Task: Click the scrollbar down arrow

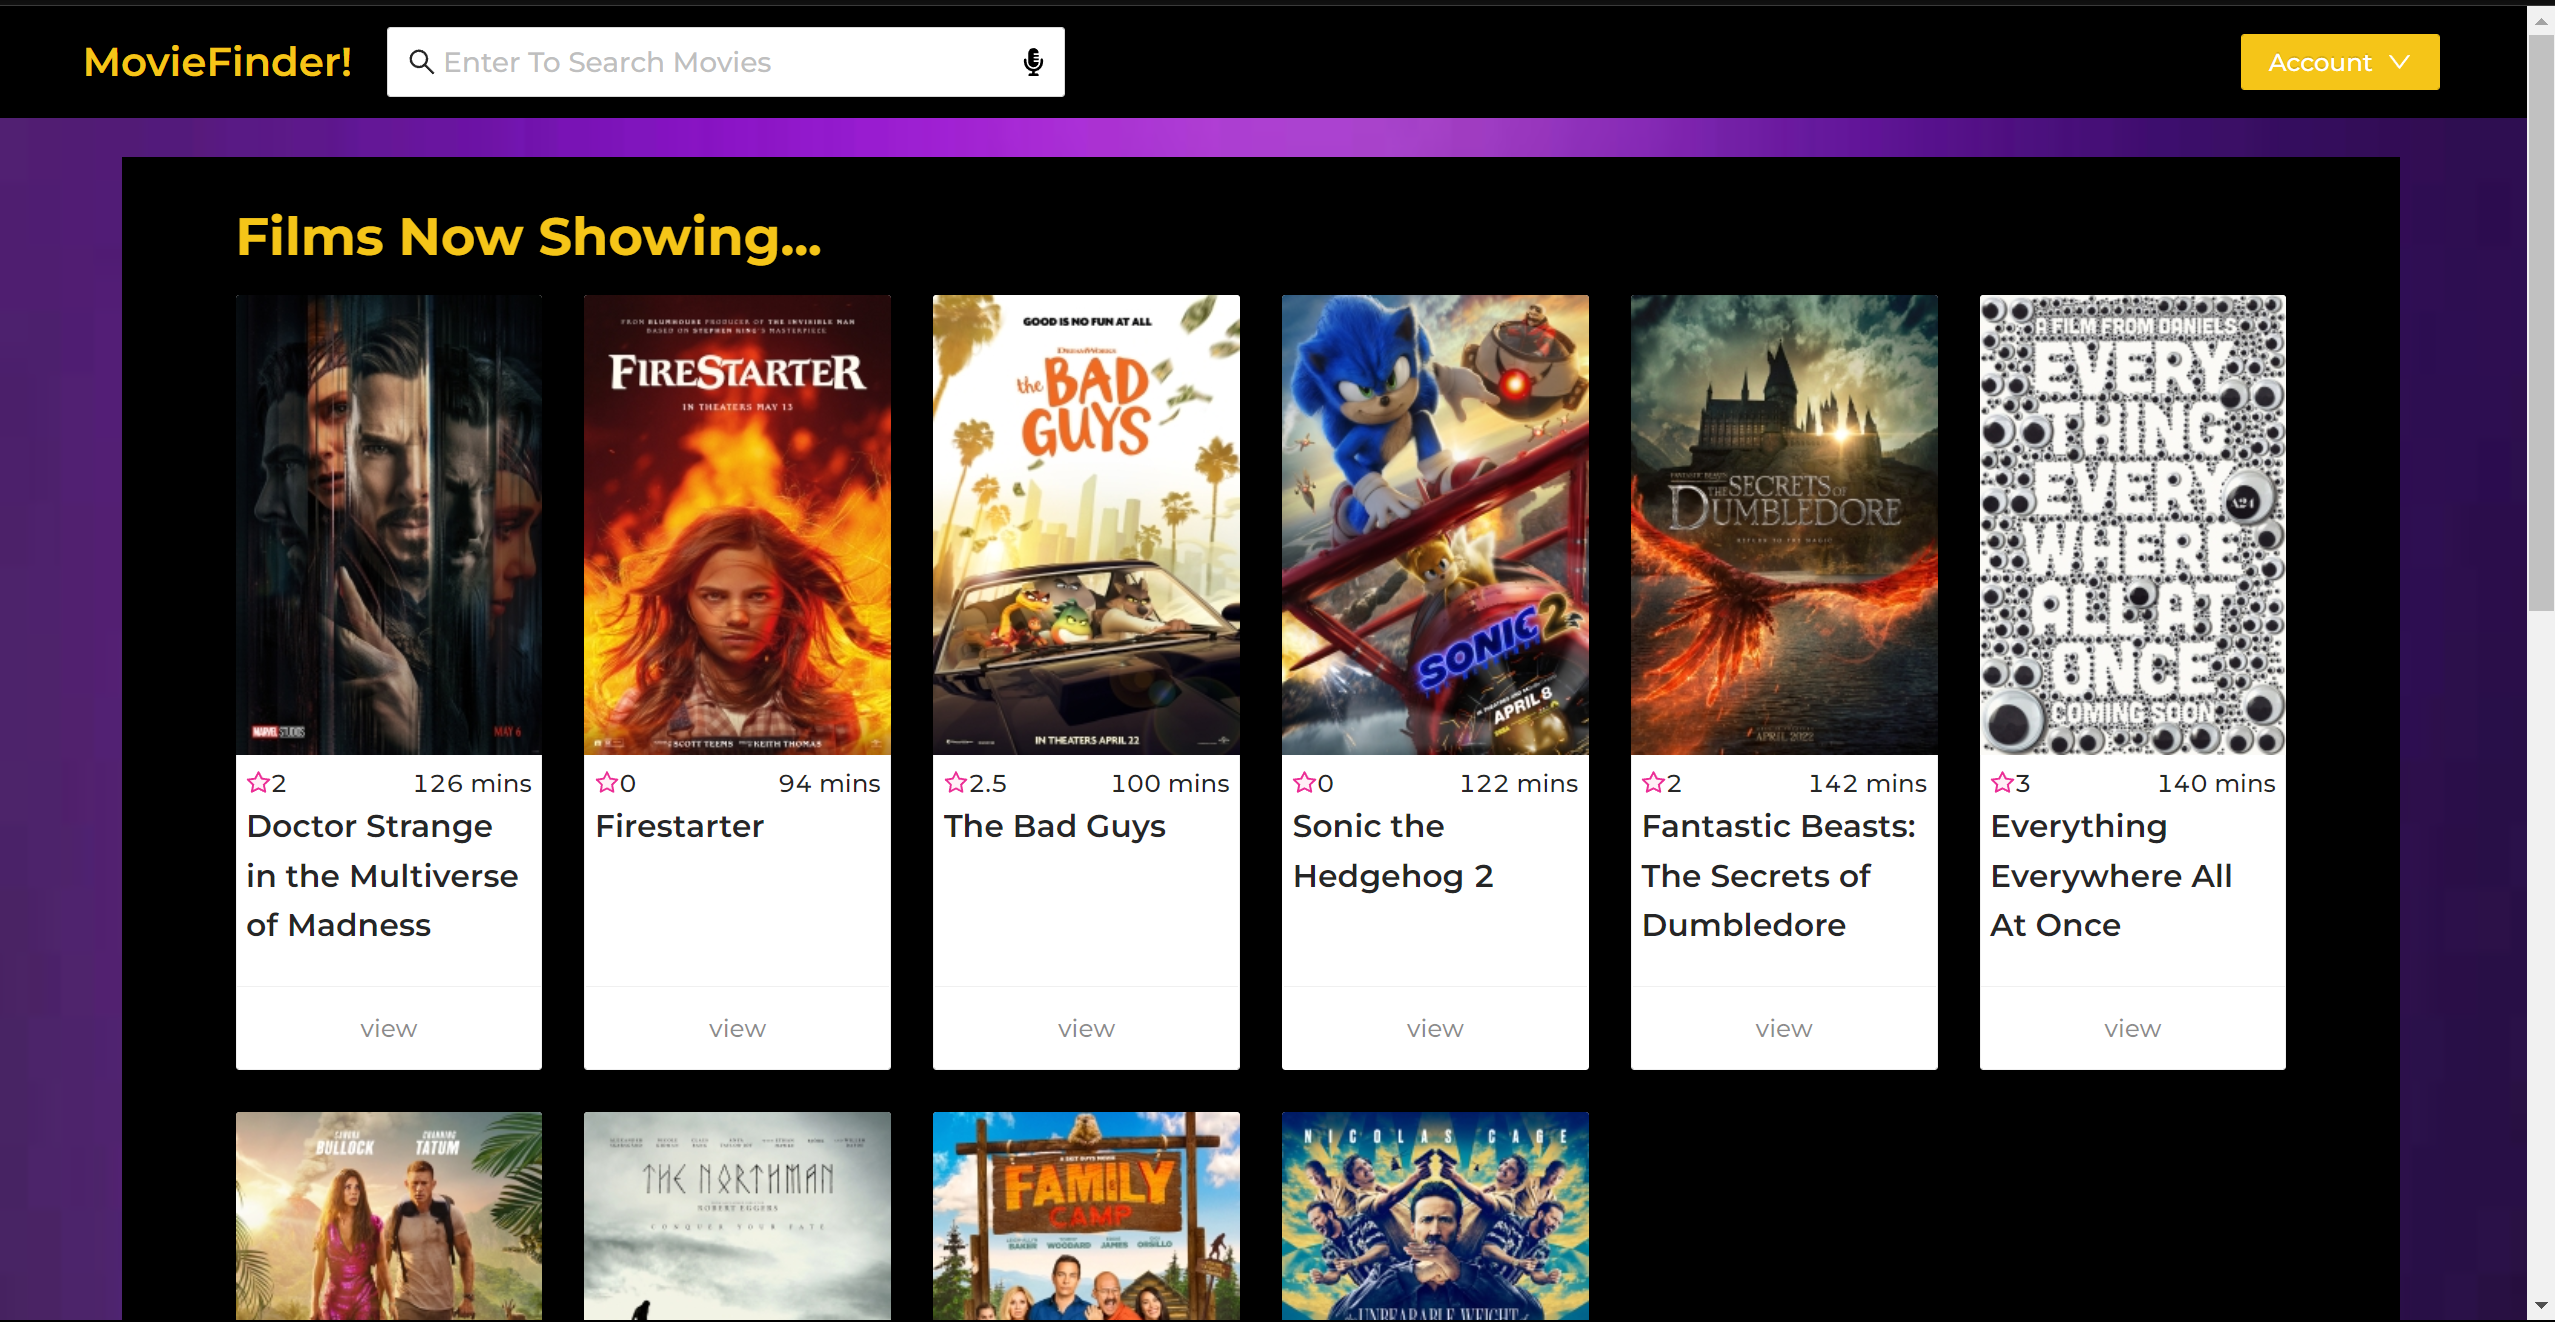Action: coord(2541,1305)
